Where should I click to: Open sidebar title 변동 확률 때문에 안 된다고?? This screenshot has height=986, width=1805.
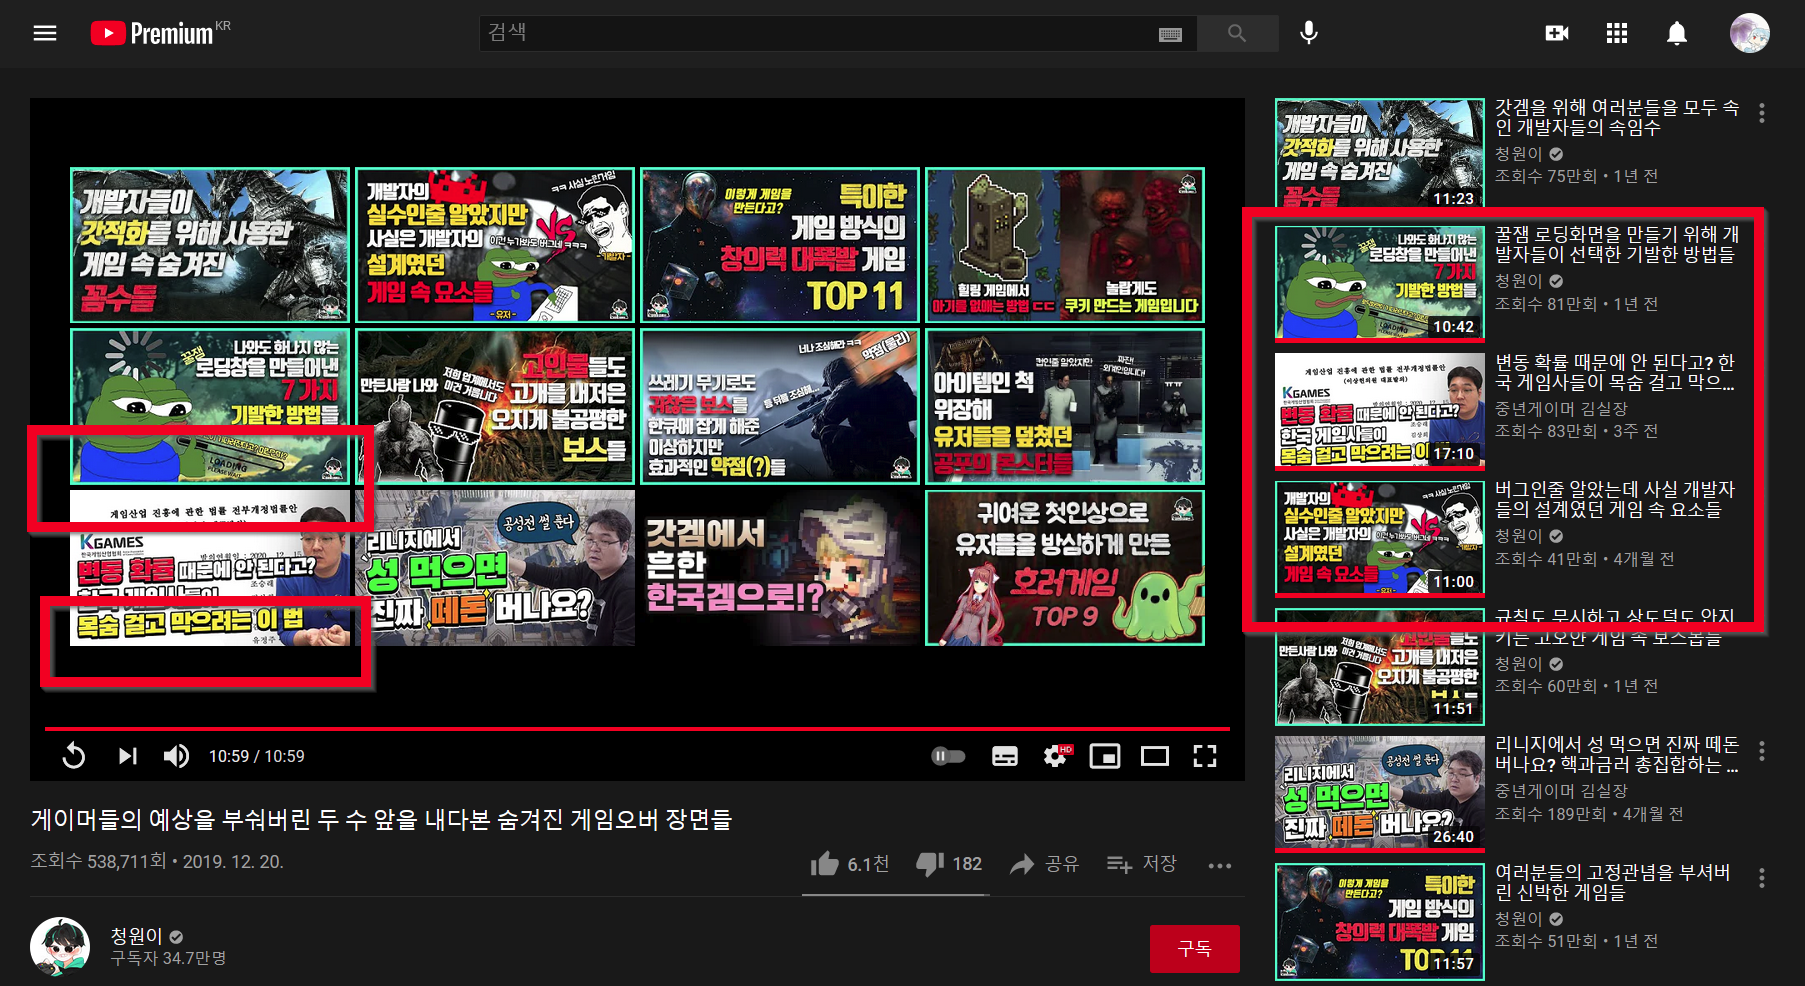(1614, 372)
